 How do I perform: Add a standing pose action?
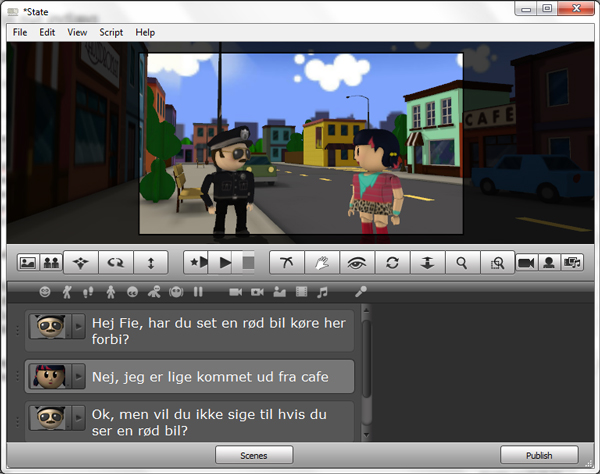coord(111,292)
